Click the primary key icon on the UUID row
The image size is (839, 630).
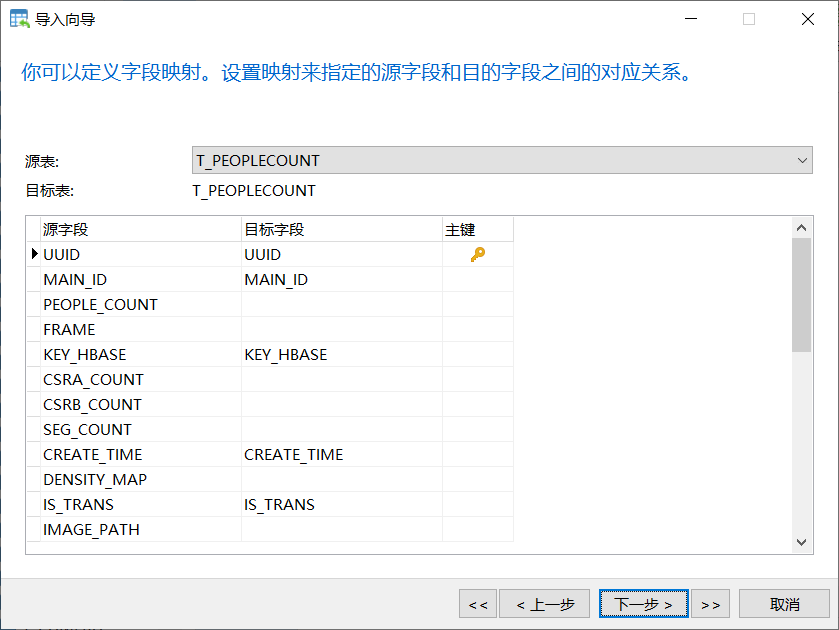click(476, 254)
